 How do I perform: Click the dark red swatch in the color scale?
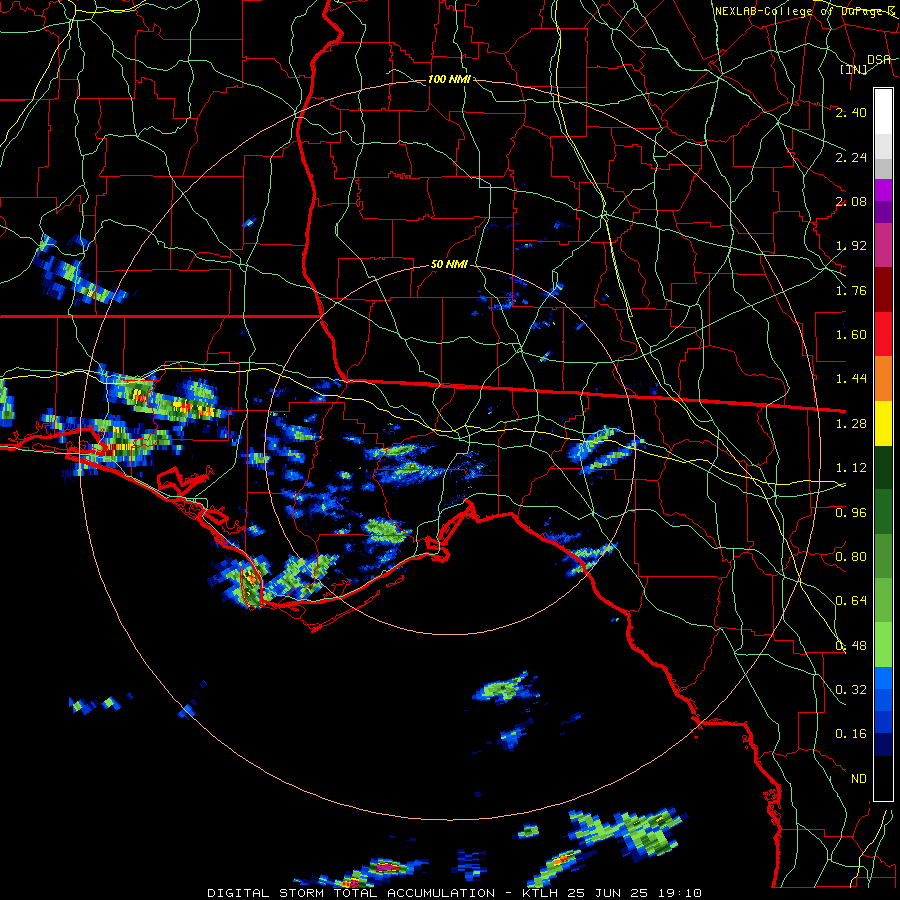[x=883, y=290]
